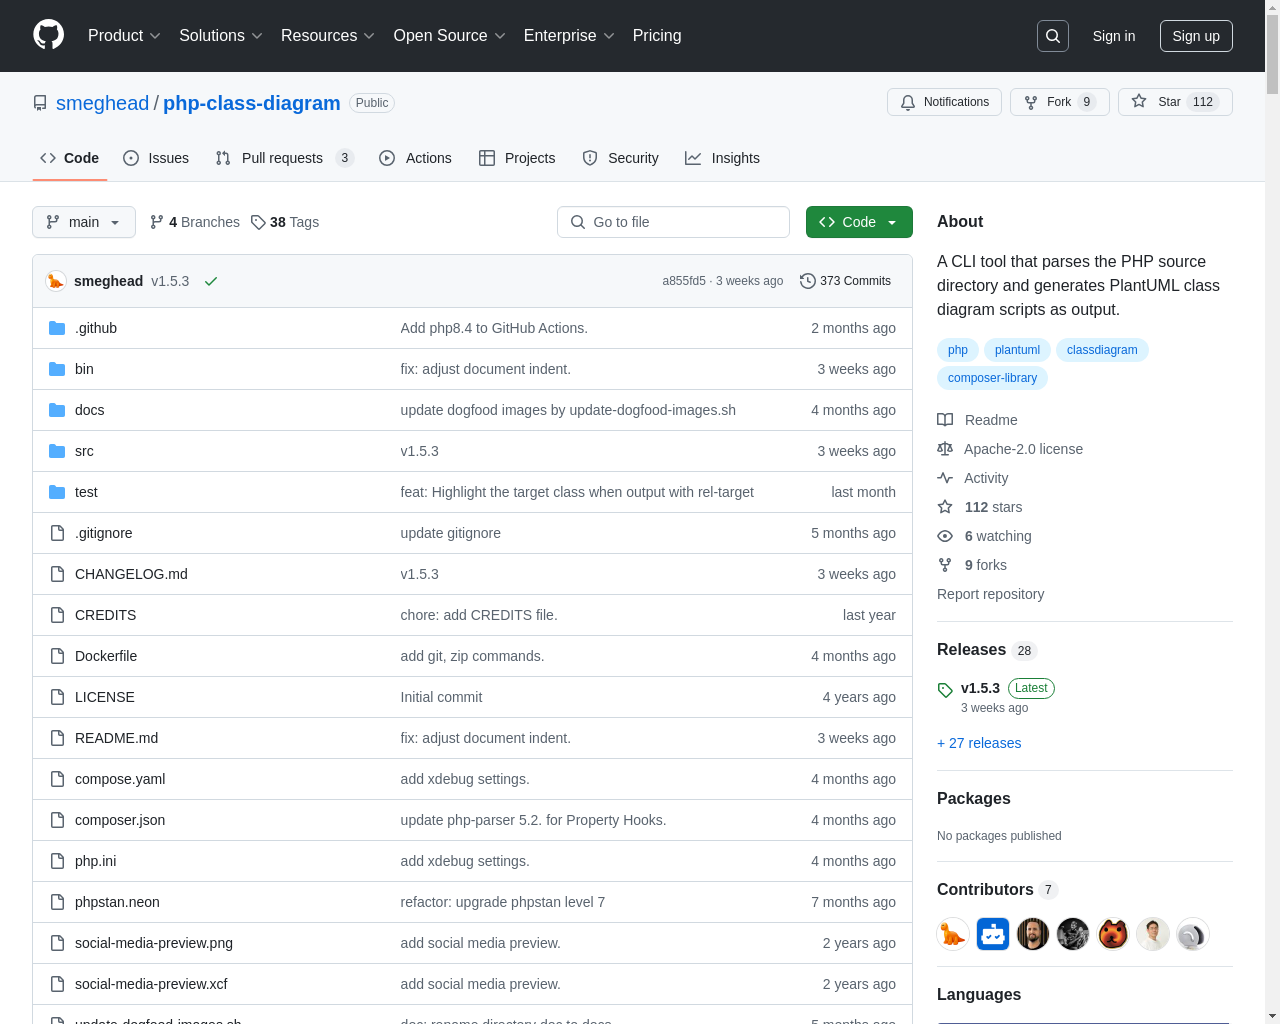Open the dark monochrome contributor avatar

[x=1073, y=934]
